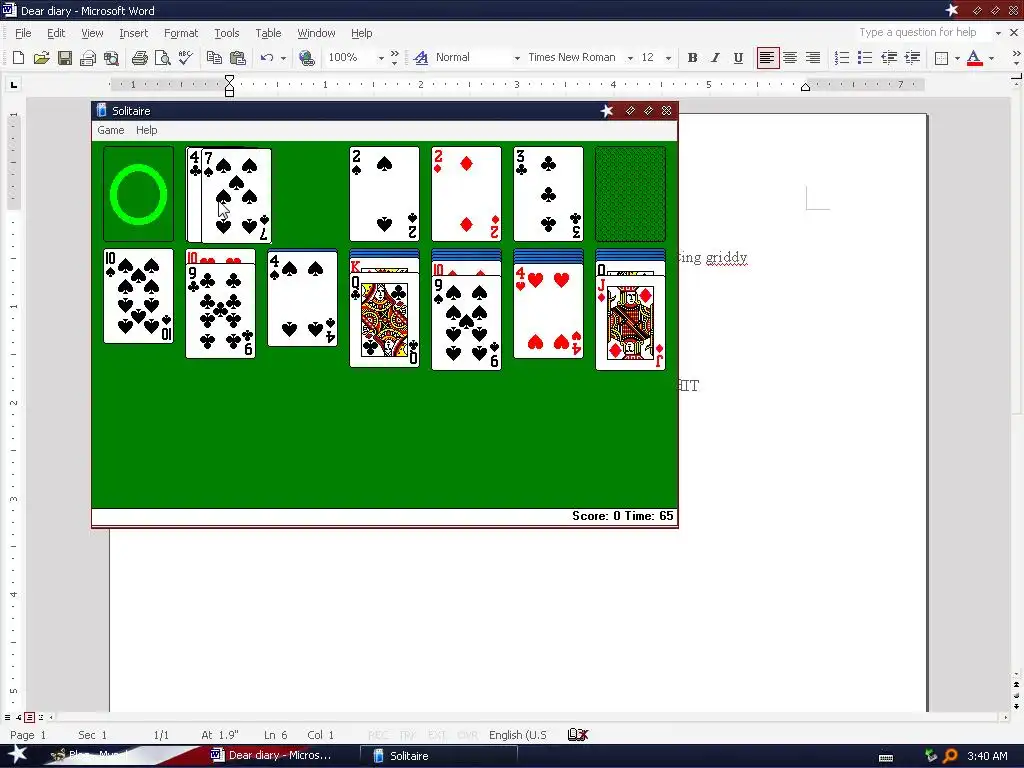1024x768 pixels.
Task: Toggle Underline formatting
Action: click(738, 58)
